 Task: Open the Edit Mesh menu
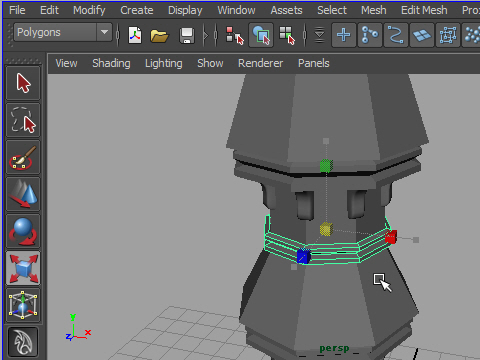(x=424, y=10)
